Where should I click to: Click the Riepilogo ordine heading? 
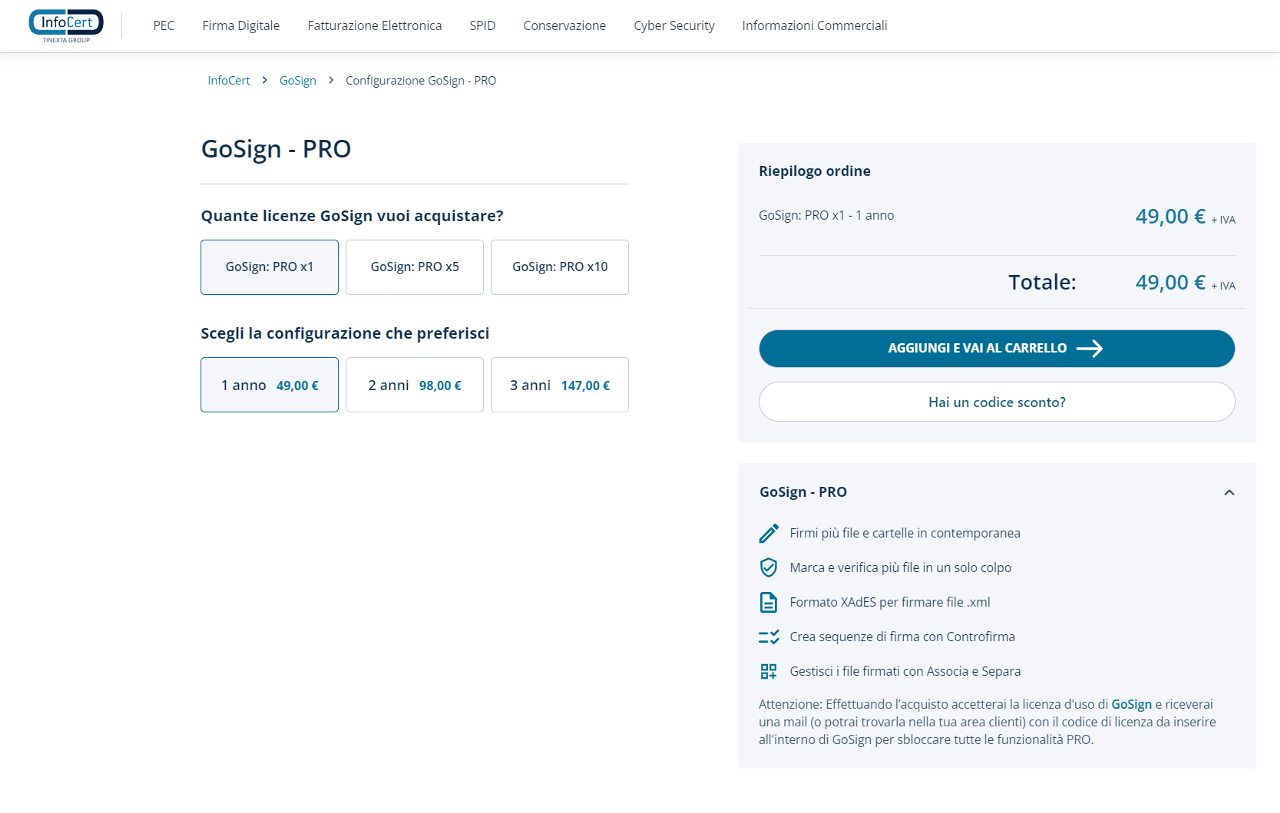tap(815, 171)
